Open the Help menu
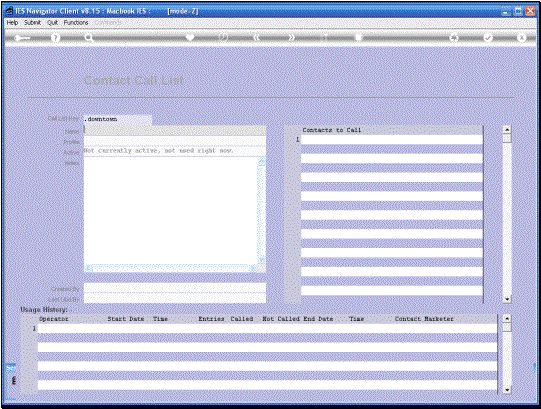The height and width of the screenshot is (409, 541). coord(12,22)
